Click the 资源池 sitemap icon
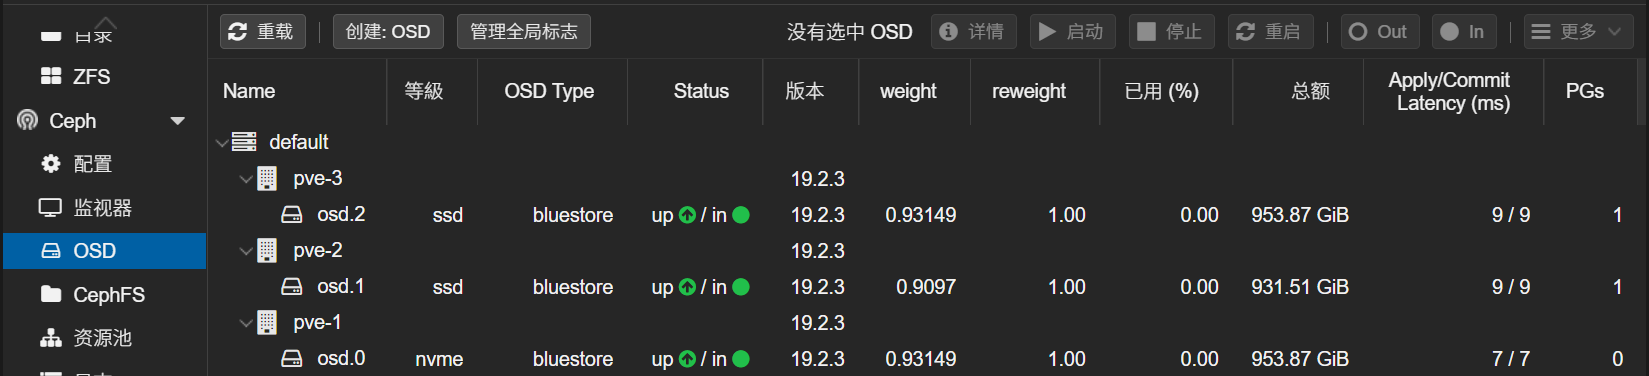The width and height of the screenshot is (1649, 376). (50, 338)
